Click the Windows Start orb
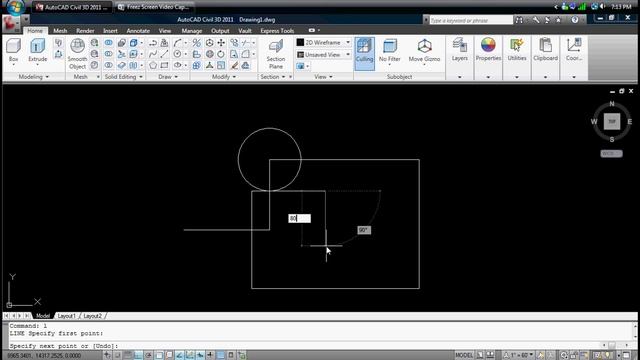The width and height of the screenshot is (640, 360). pos(15,6)
